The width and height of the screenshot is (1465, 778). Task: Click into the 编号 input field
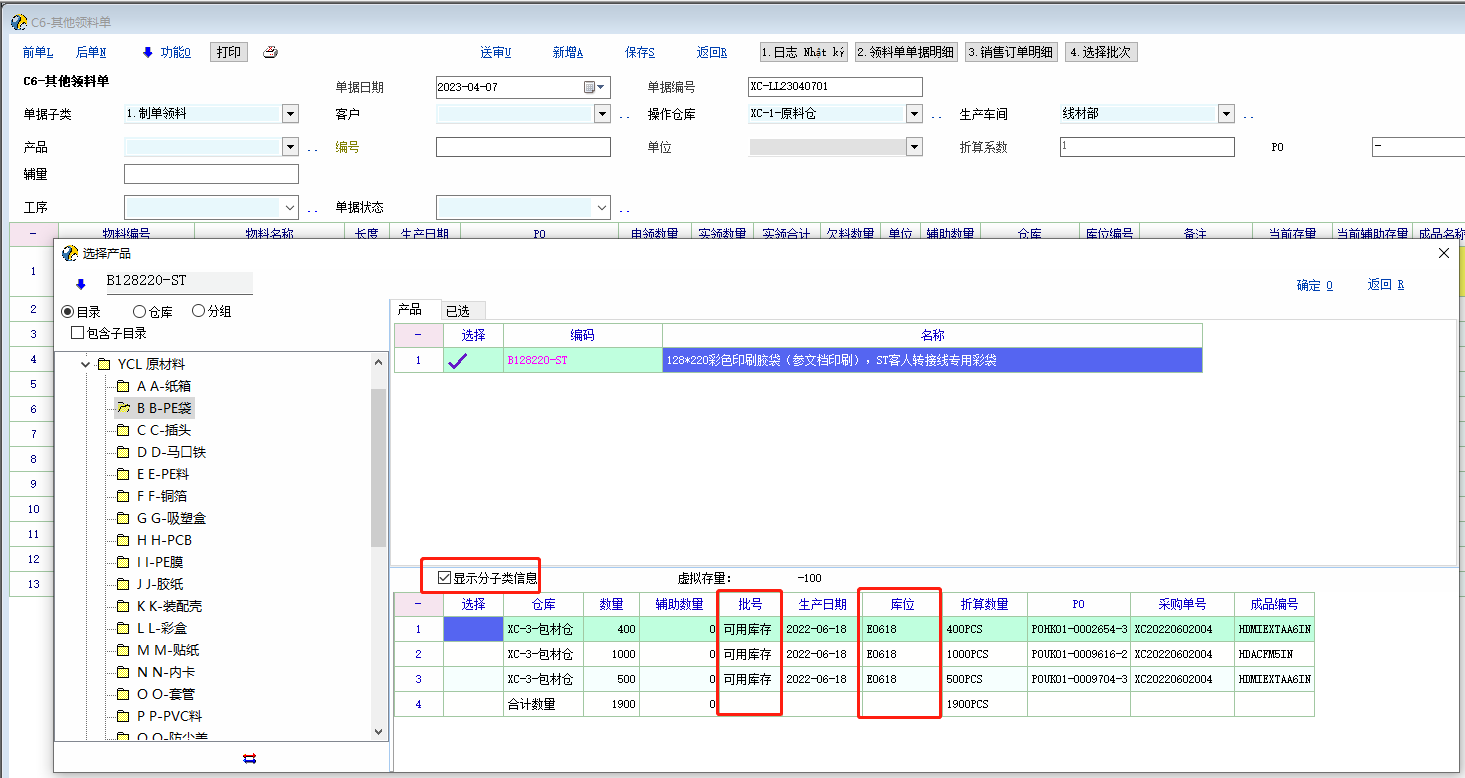click(523, 147)
